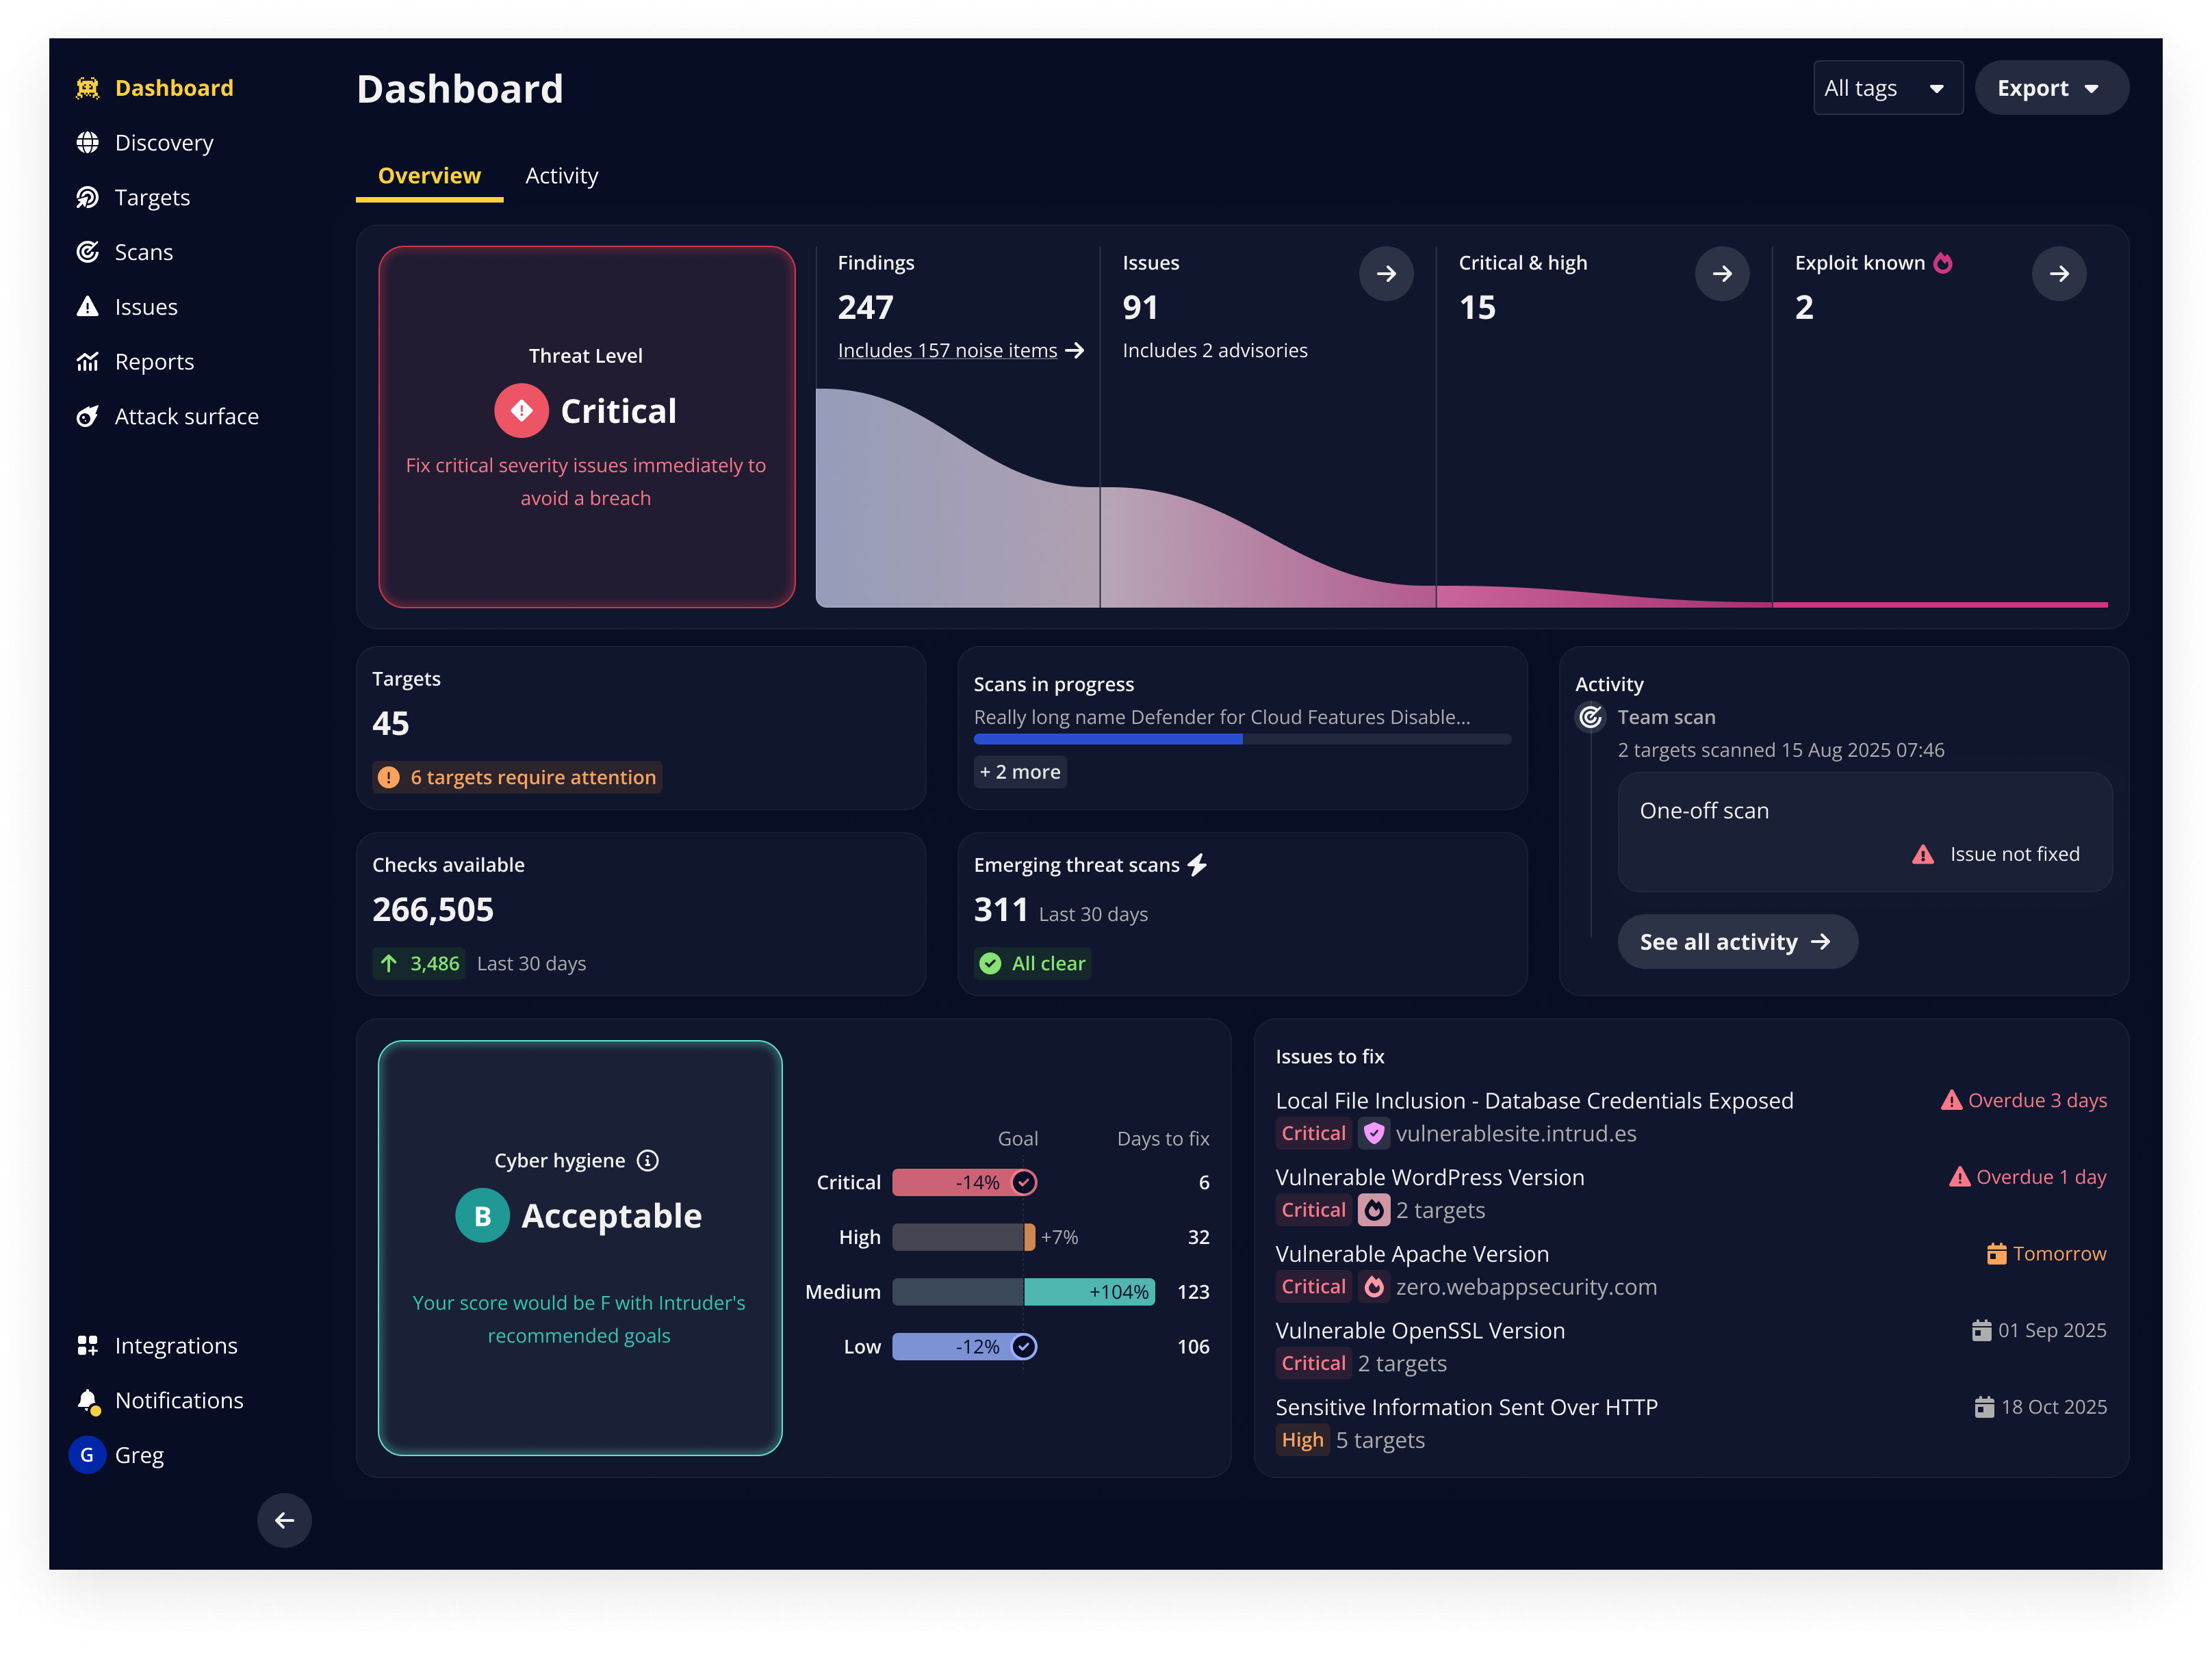Click the arrow button on Exploit known card

(x=2058, y=274)
